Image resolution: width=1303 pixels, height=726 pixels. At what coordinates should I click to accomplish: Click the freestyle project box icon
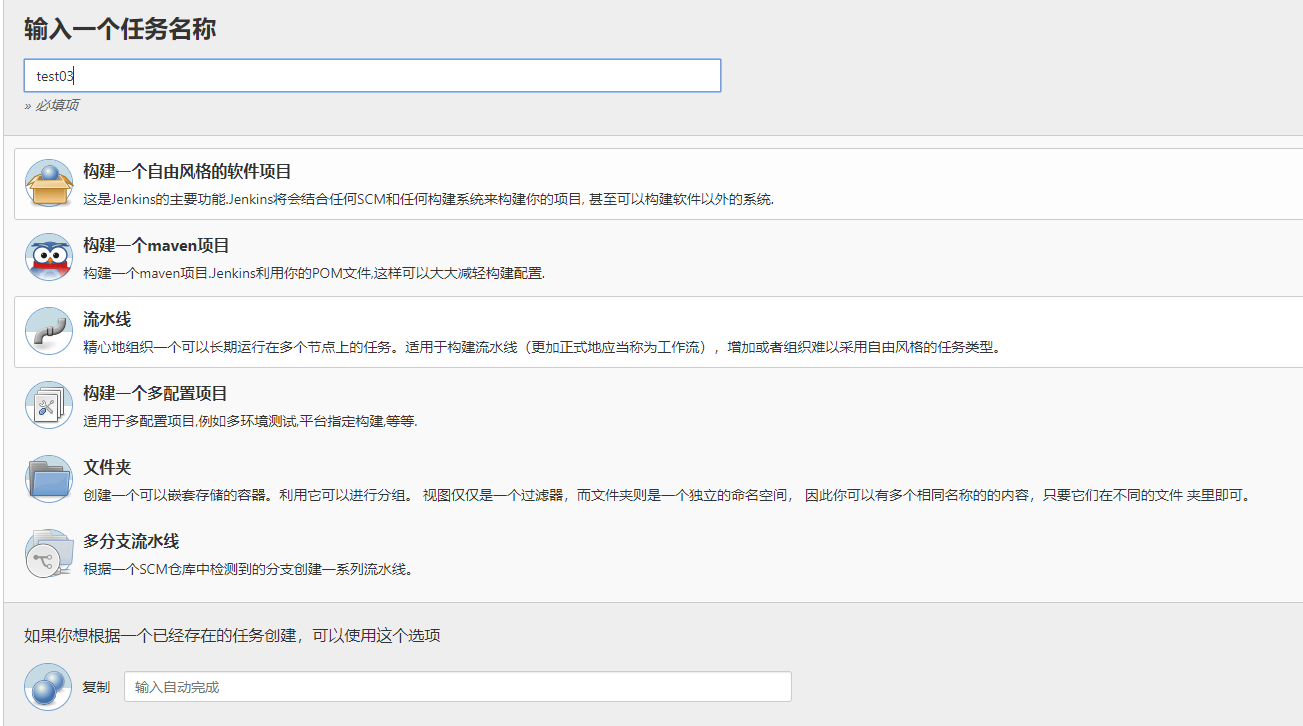pyautogui.click(x=48, y=183)
